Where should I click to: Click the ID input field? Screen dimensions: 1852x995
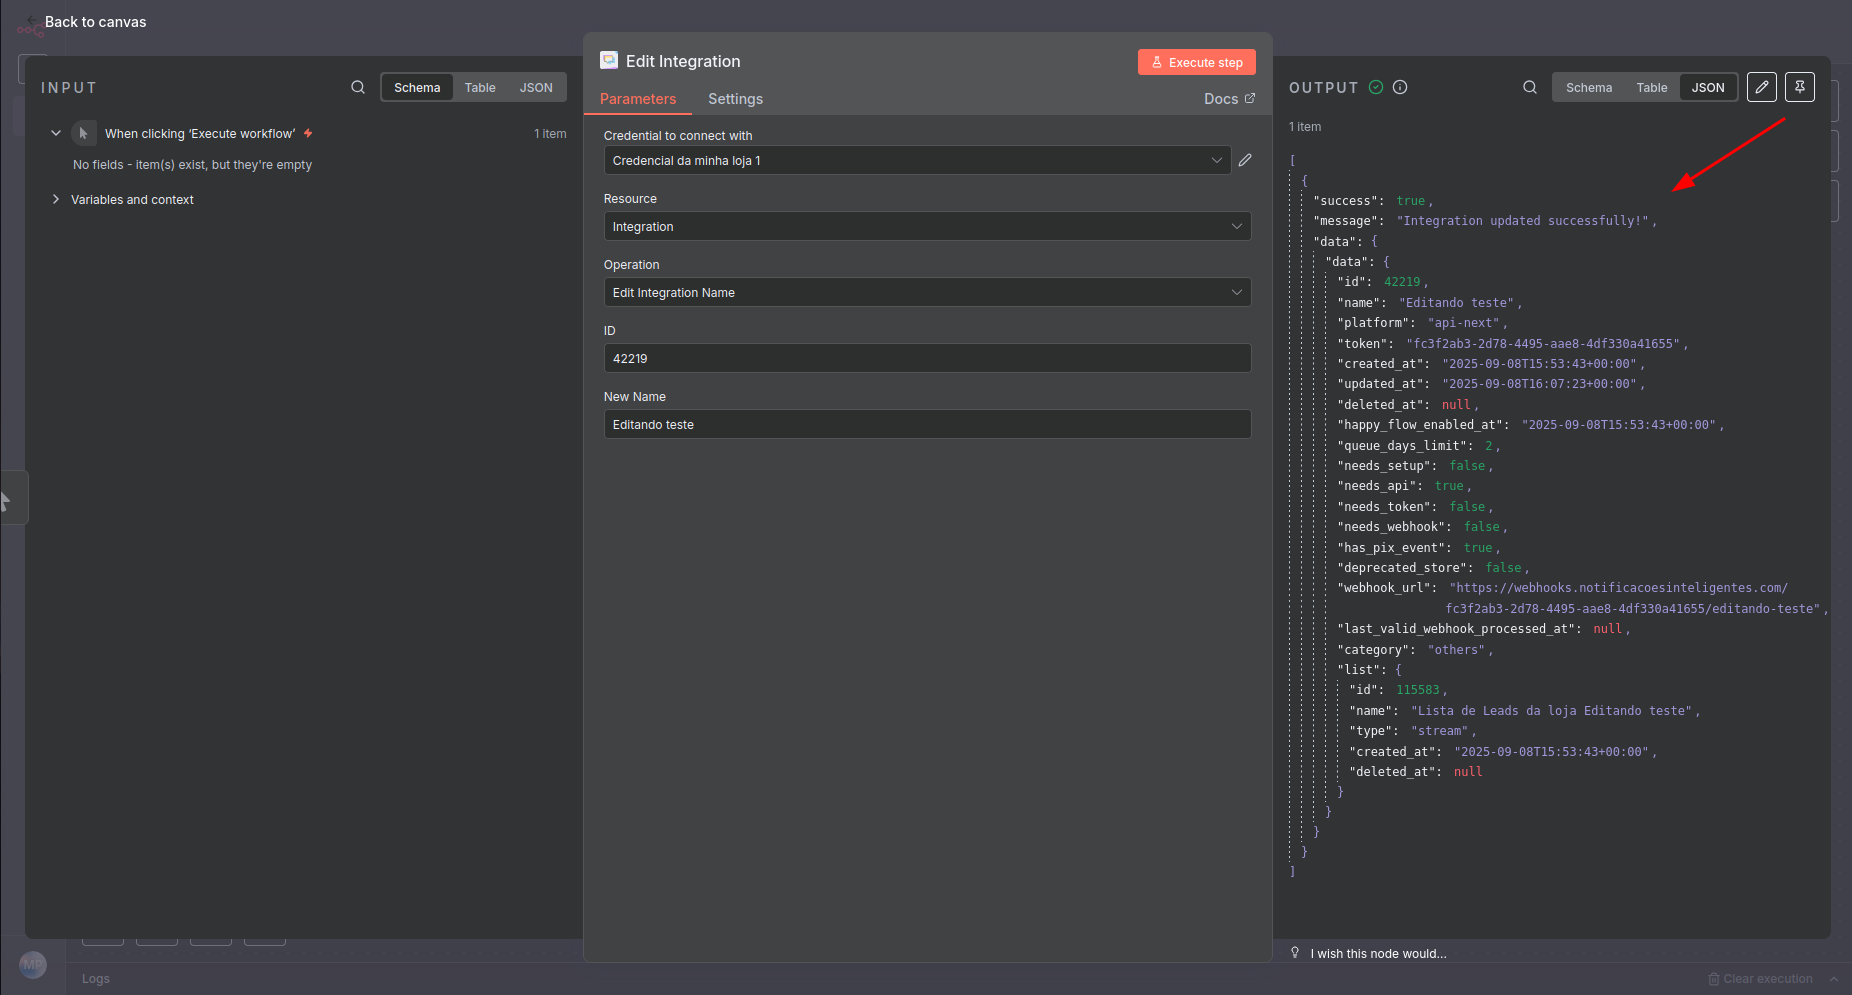[x=927, y=358]
